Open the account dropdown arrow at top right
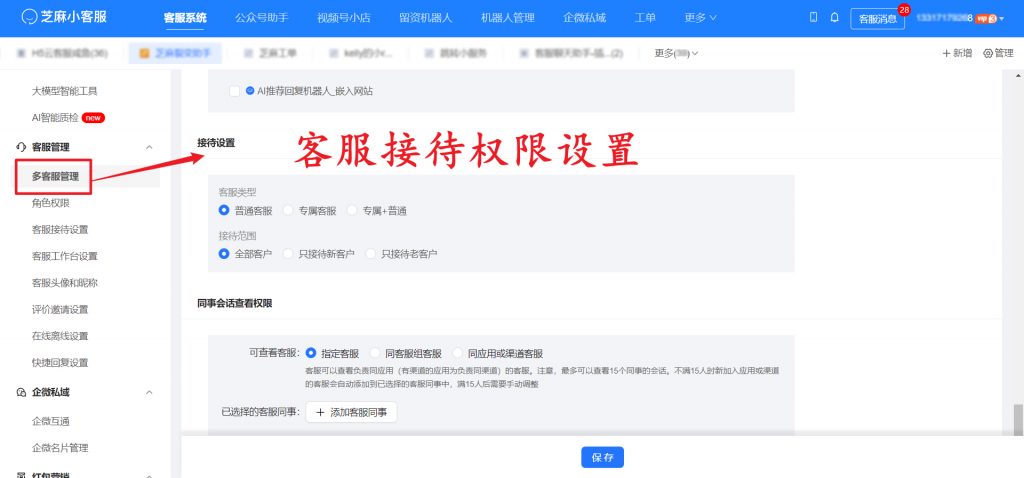 pyautogui.click(x=1002, y=19)
